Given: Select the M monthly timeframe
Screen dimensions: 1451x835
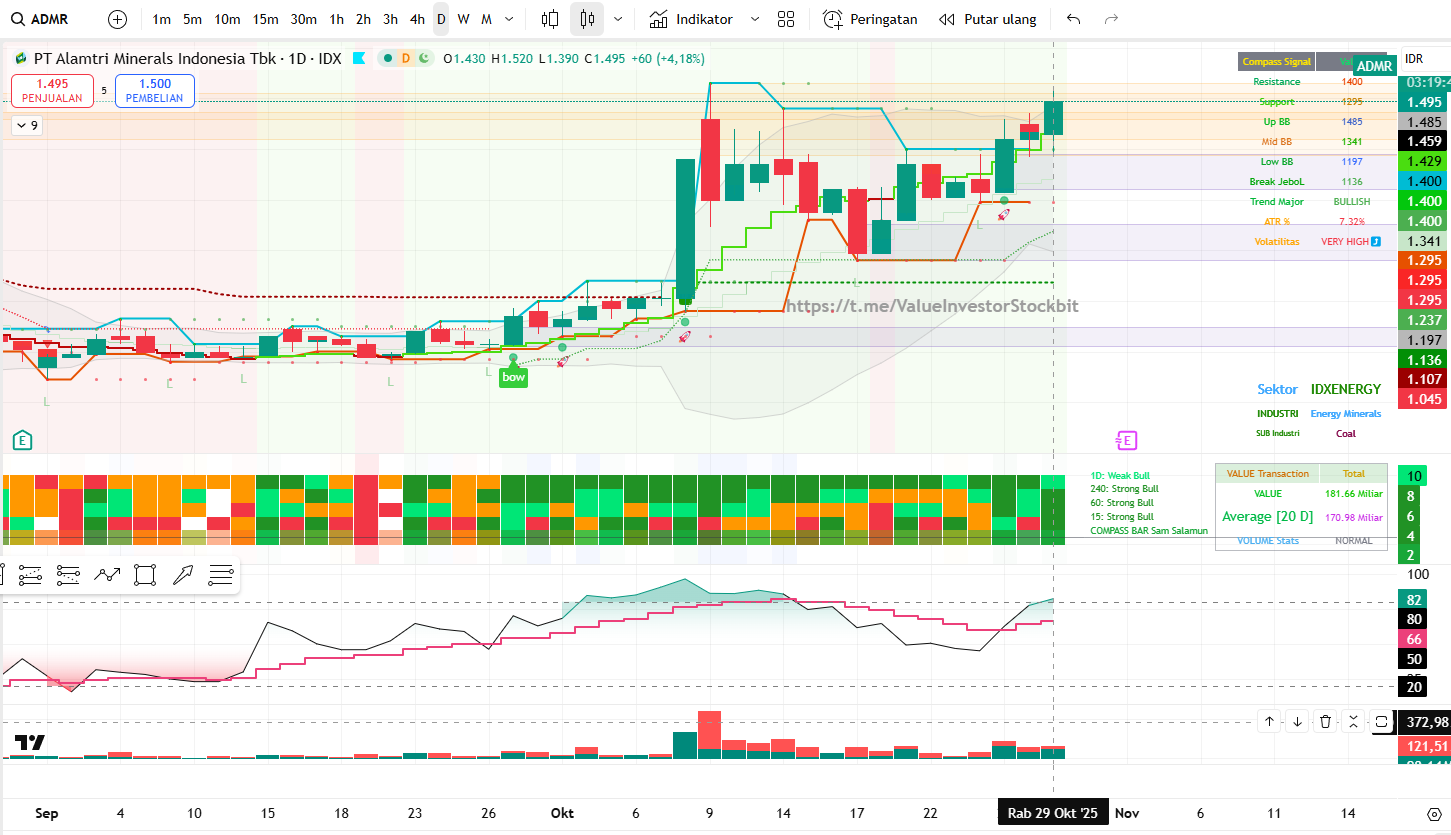Looking at the screenshot, I should [486, 19].
